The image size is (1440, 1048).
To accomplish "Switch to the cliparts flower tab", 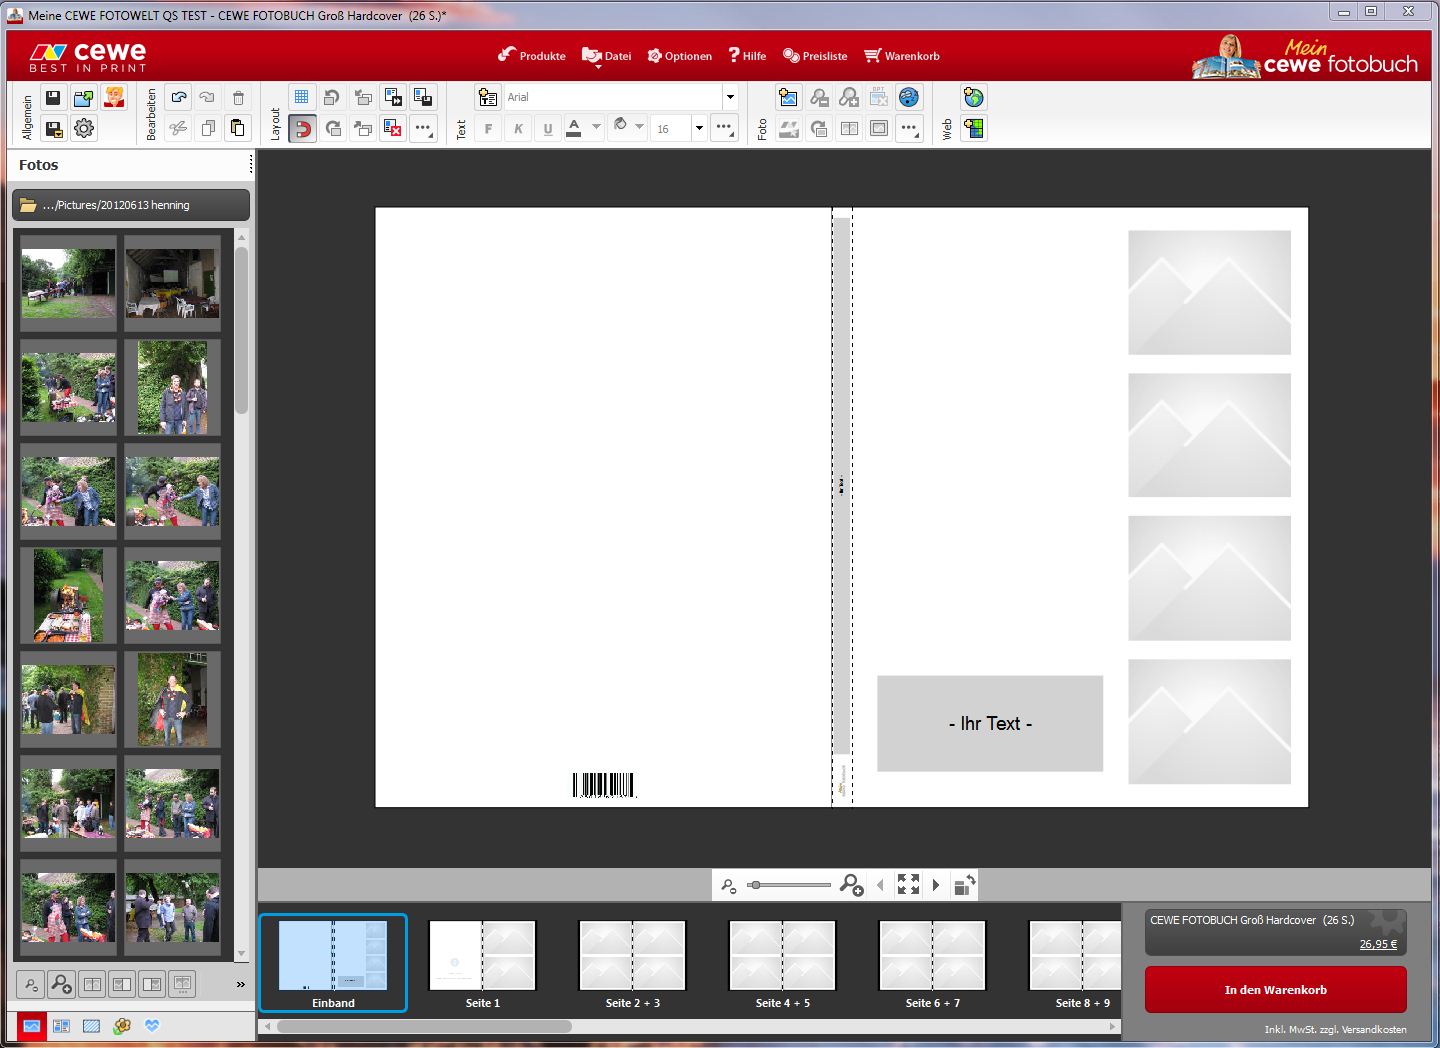I will 122,1026.
